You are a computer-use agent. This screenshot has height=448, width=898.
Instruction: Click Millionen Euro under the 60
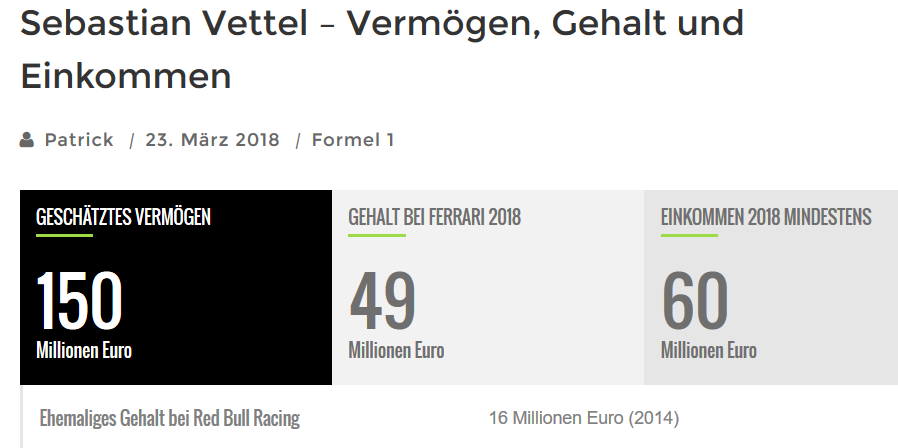(x=709, y=351)
